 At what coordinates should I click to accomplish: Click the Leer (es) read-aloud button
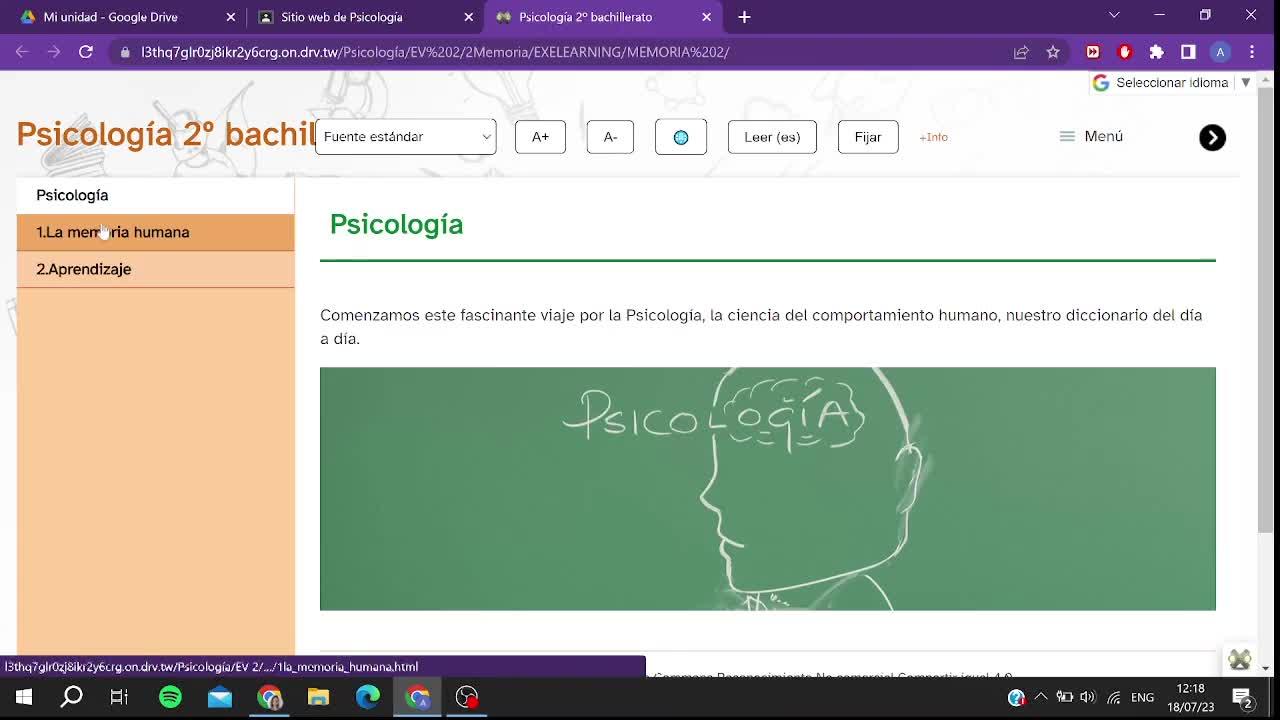[x=772, y=137]
